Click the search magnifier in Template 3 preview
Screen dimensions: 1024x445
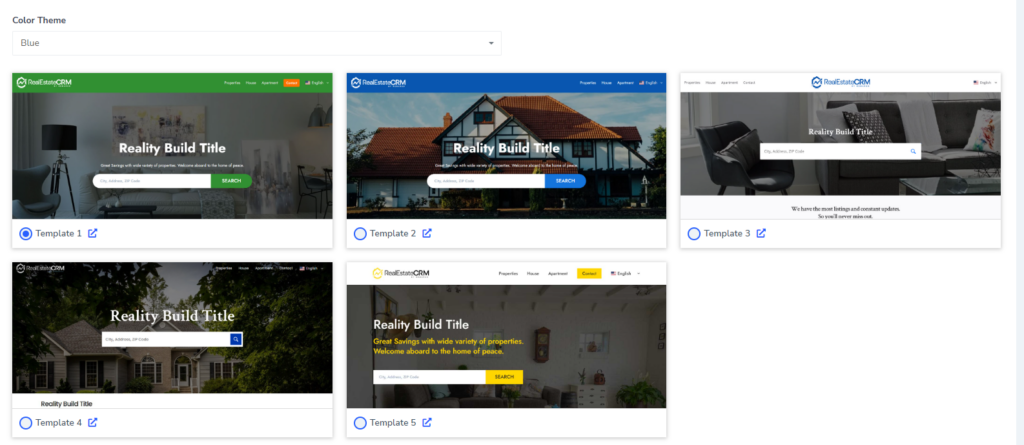pyautogui.click(x=913, y=152)
